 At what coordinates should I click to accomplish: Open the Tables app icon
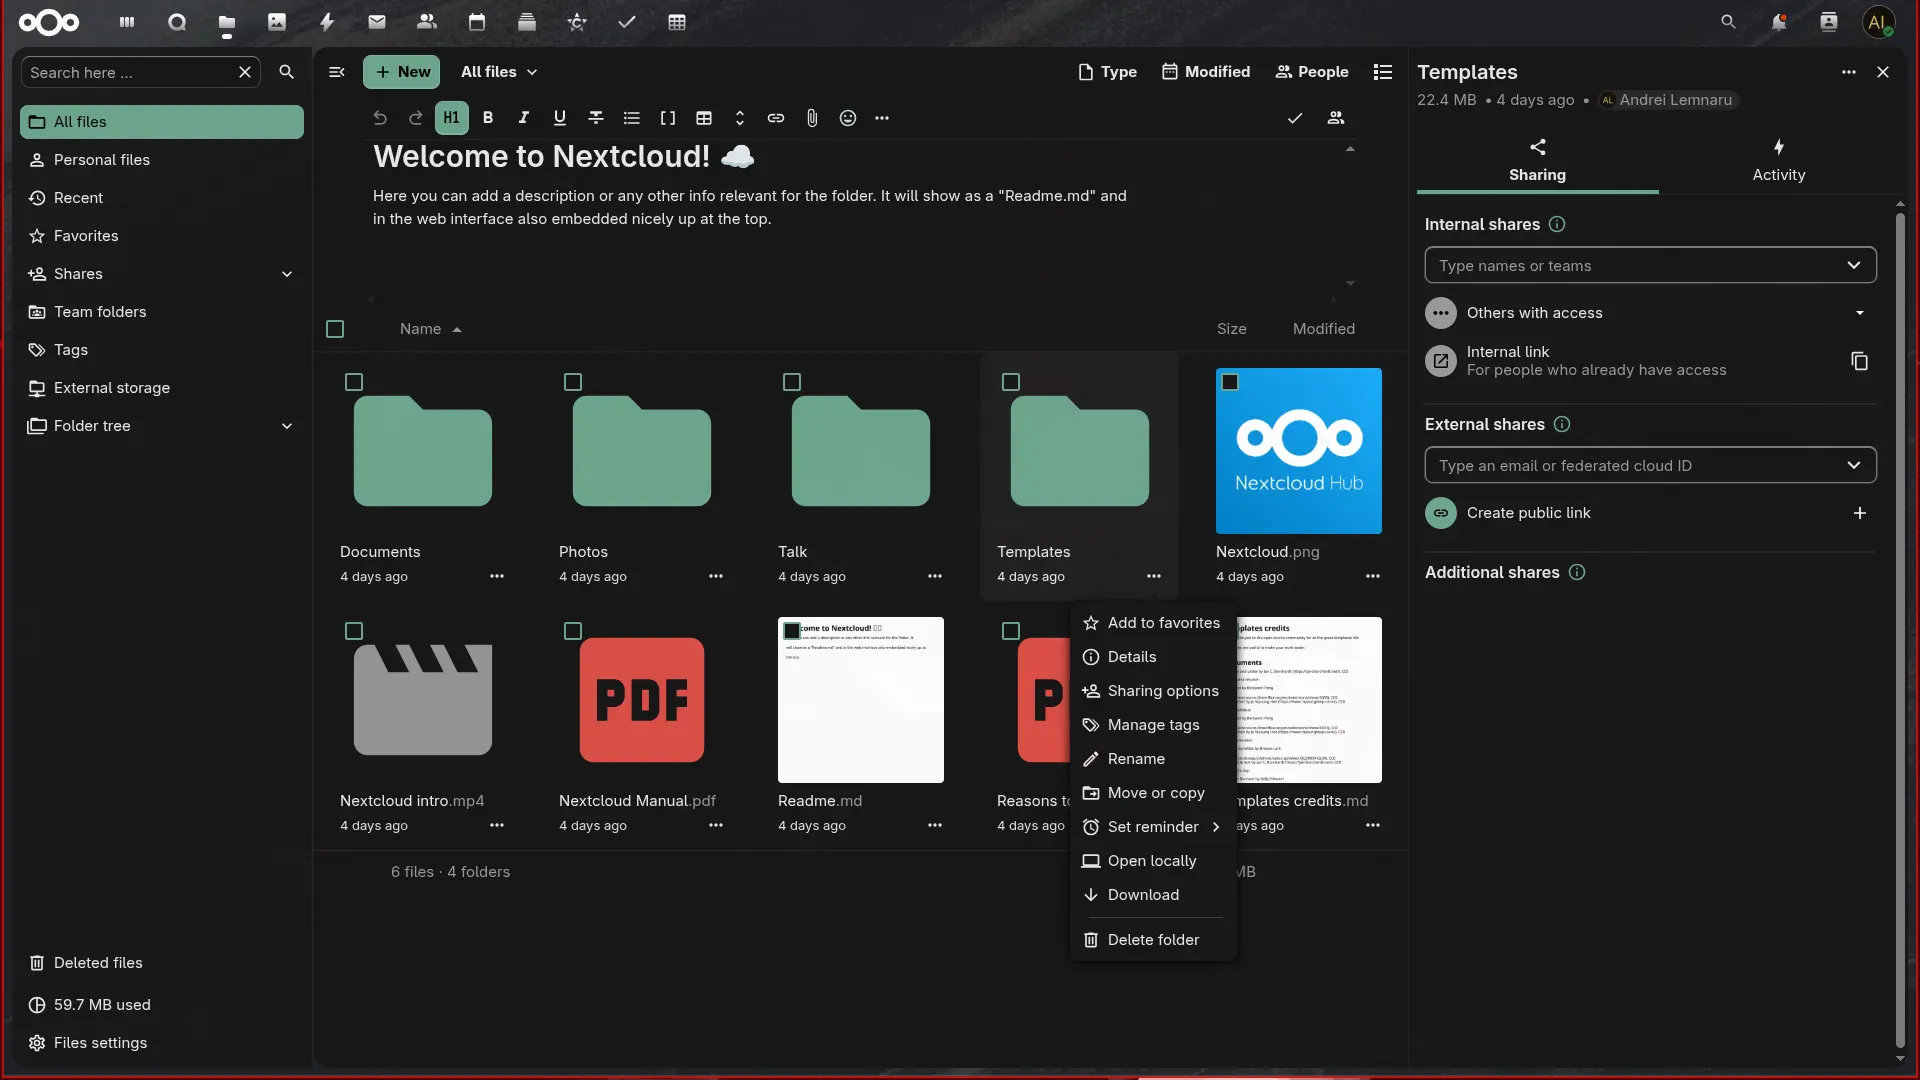(677, 22)
